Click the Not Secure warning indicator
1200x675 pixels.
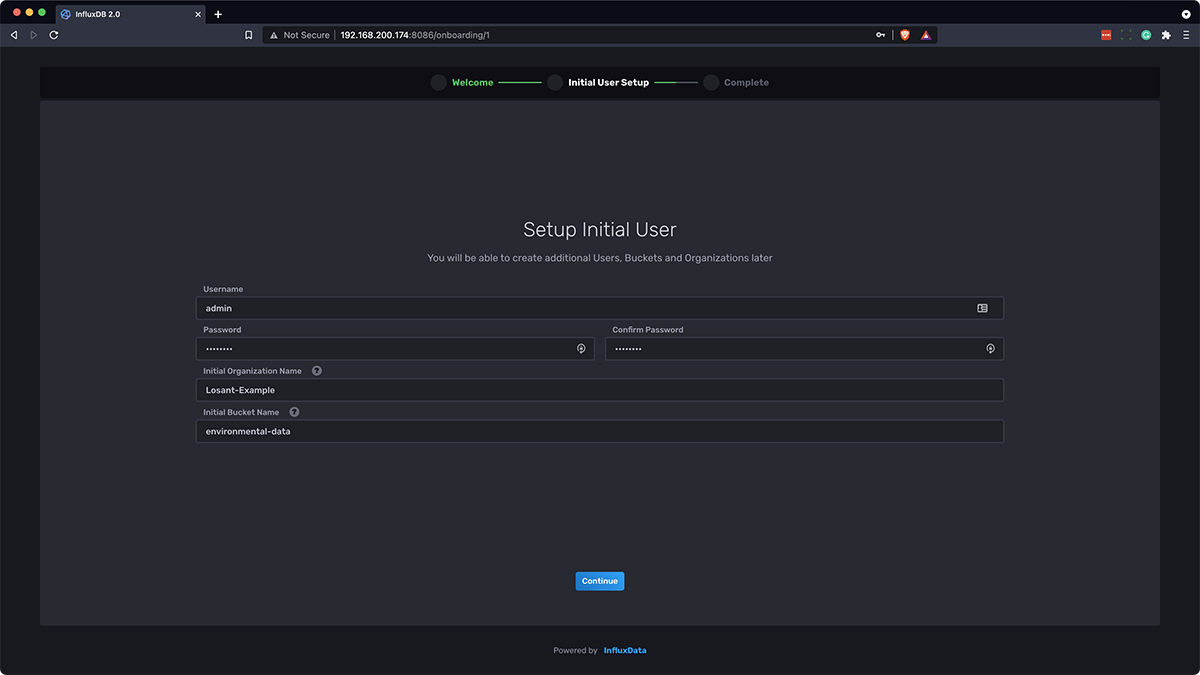coord(299,35)
